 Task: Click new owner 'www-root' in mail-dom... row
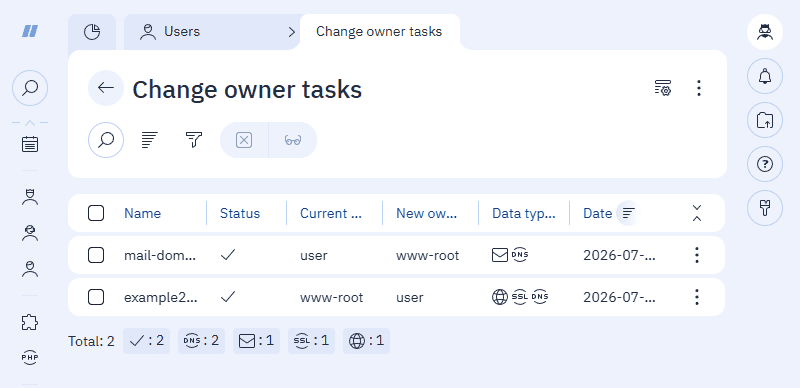[x=428, y=255]
